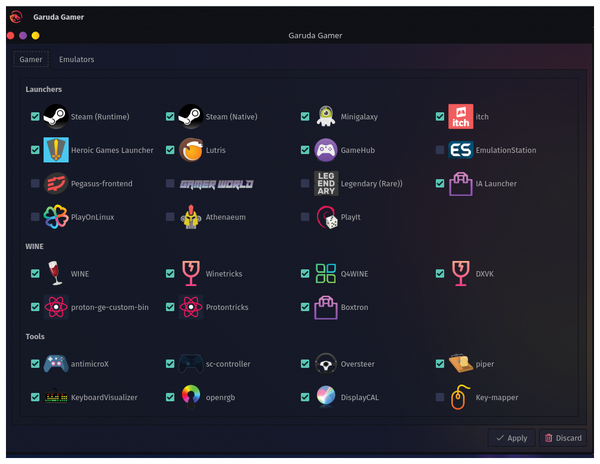Uncheck the itch checkbox
Screen dimensions: 600x464
point(440,116)
